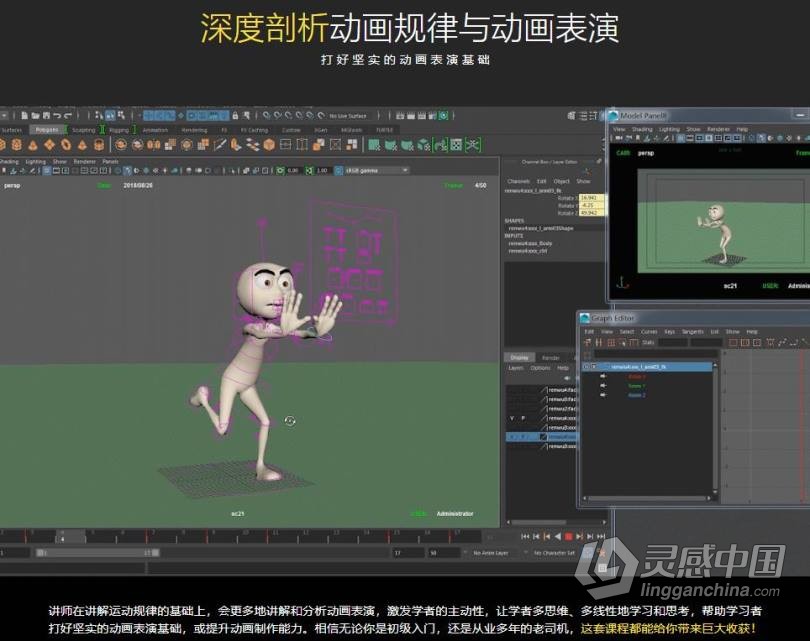Play backwards using the left arrow
Screen dimensions: 810x641
pos(558,537)
